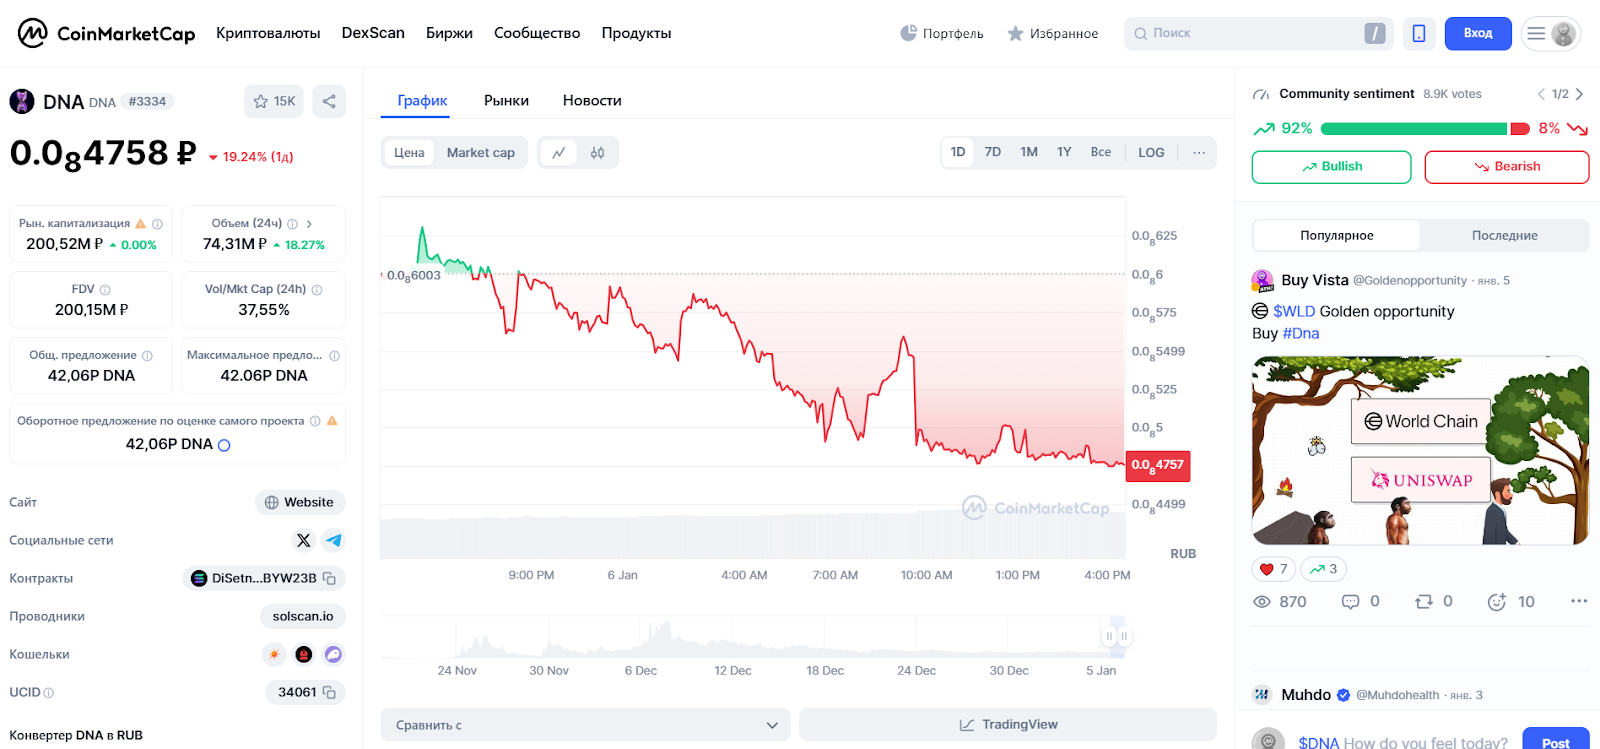
Task: Click info icon next to UCID
Action: click(49, 693)
